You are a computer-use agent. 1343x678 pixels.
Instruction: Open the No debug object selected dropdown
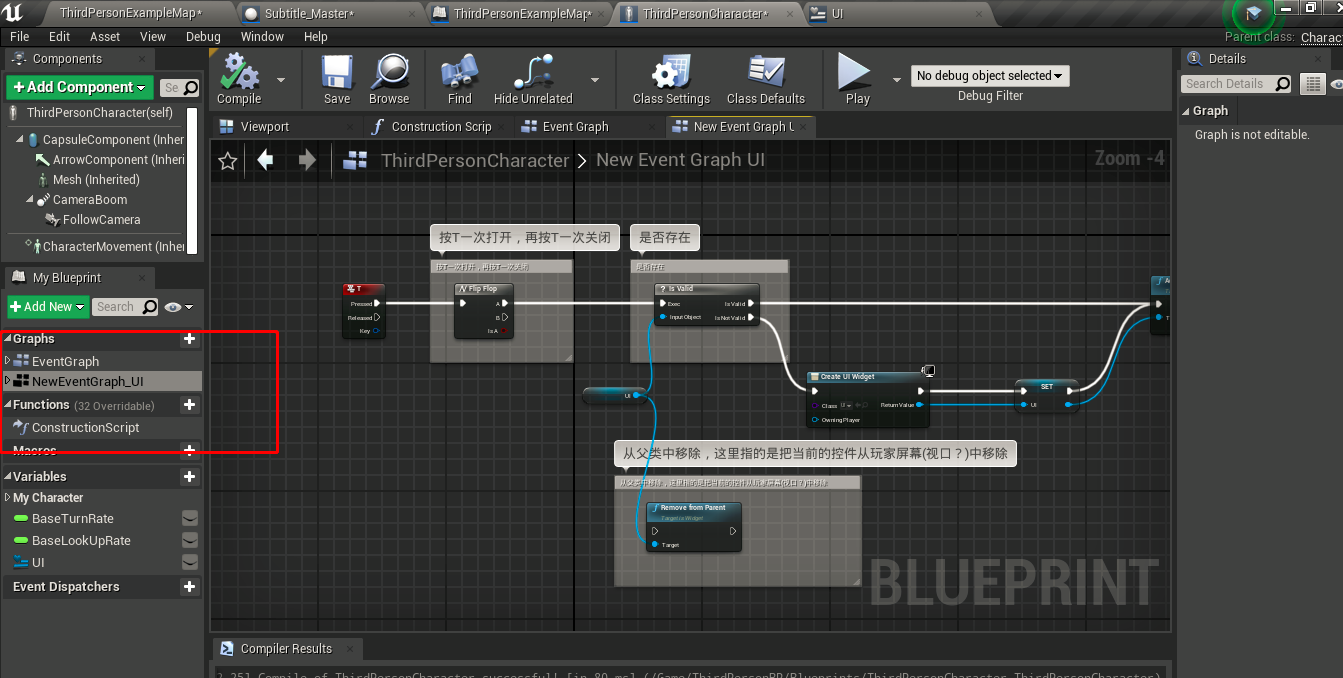point(990,75)
